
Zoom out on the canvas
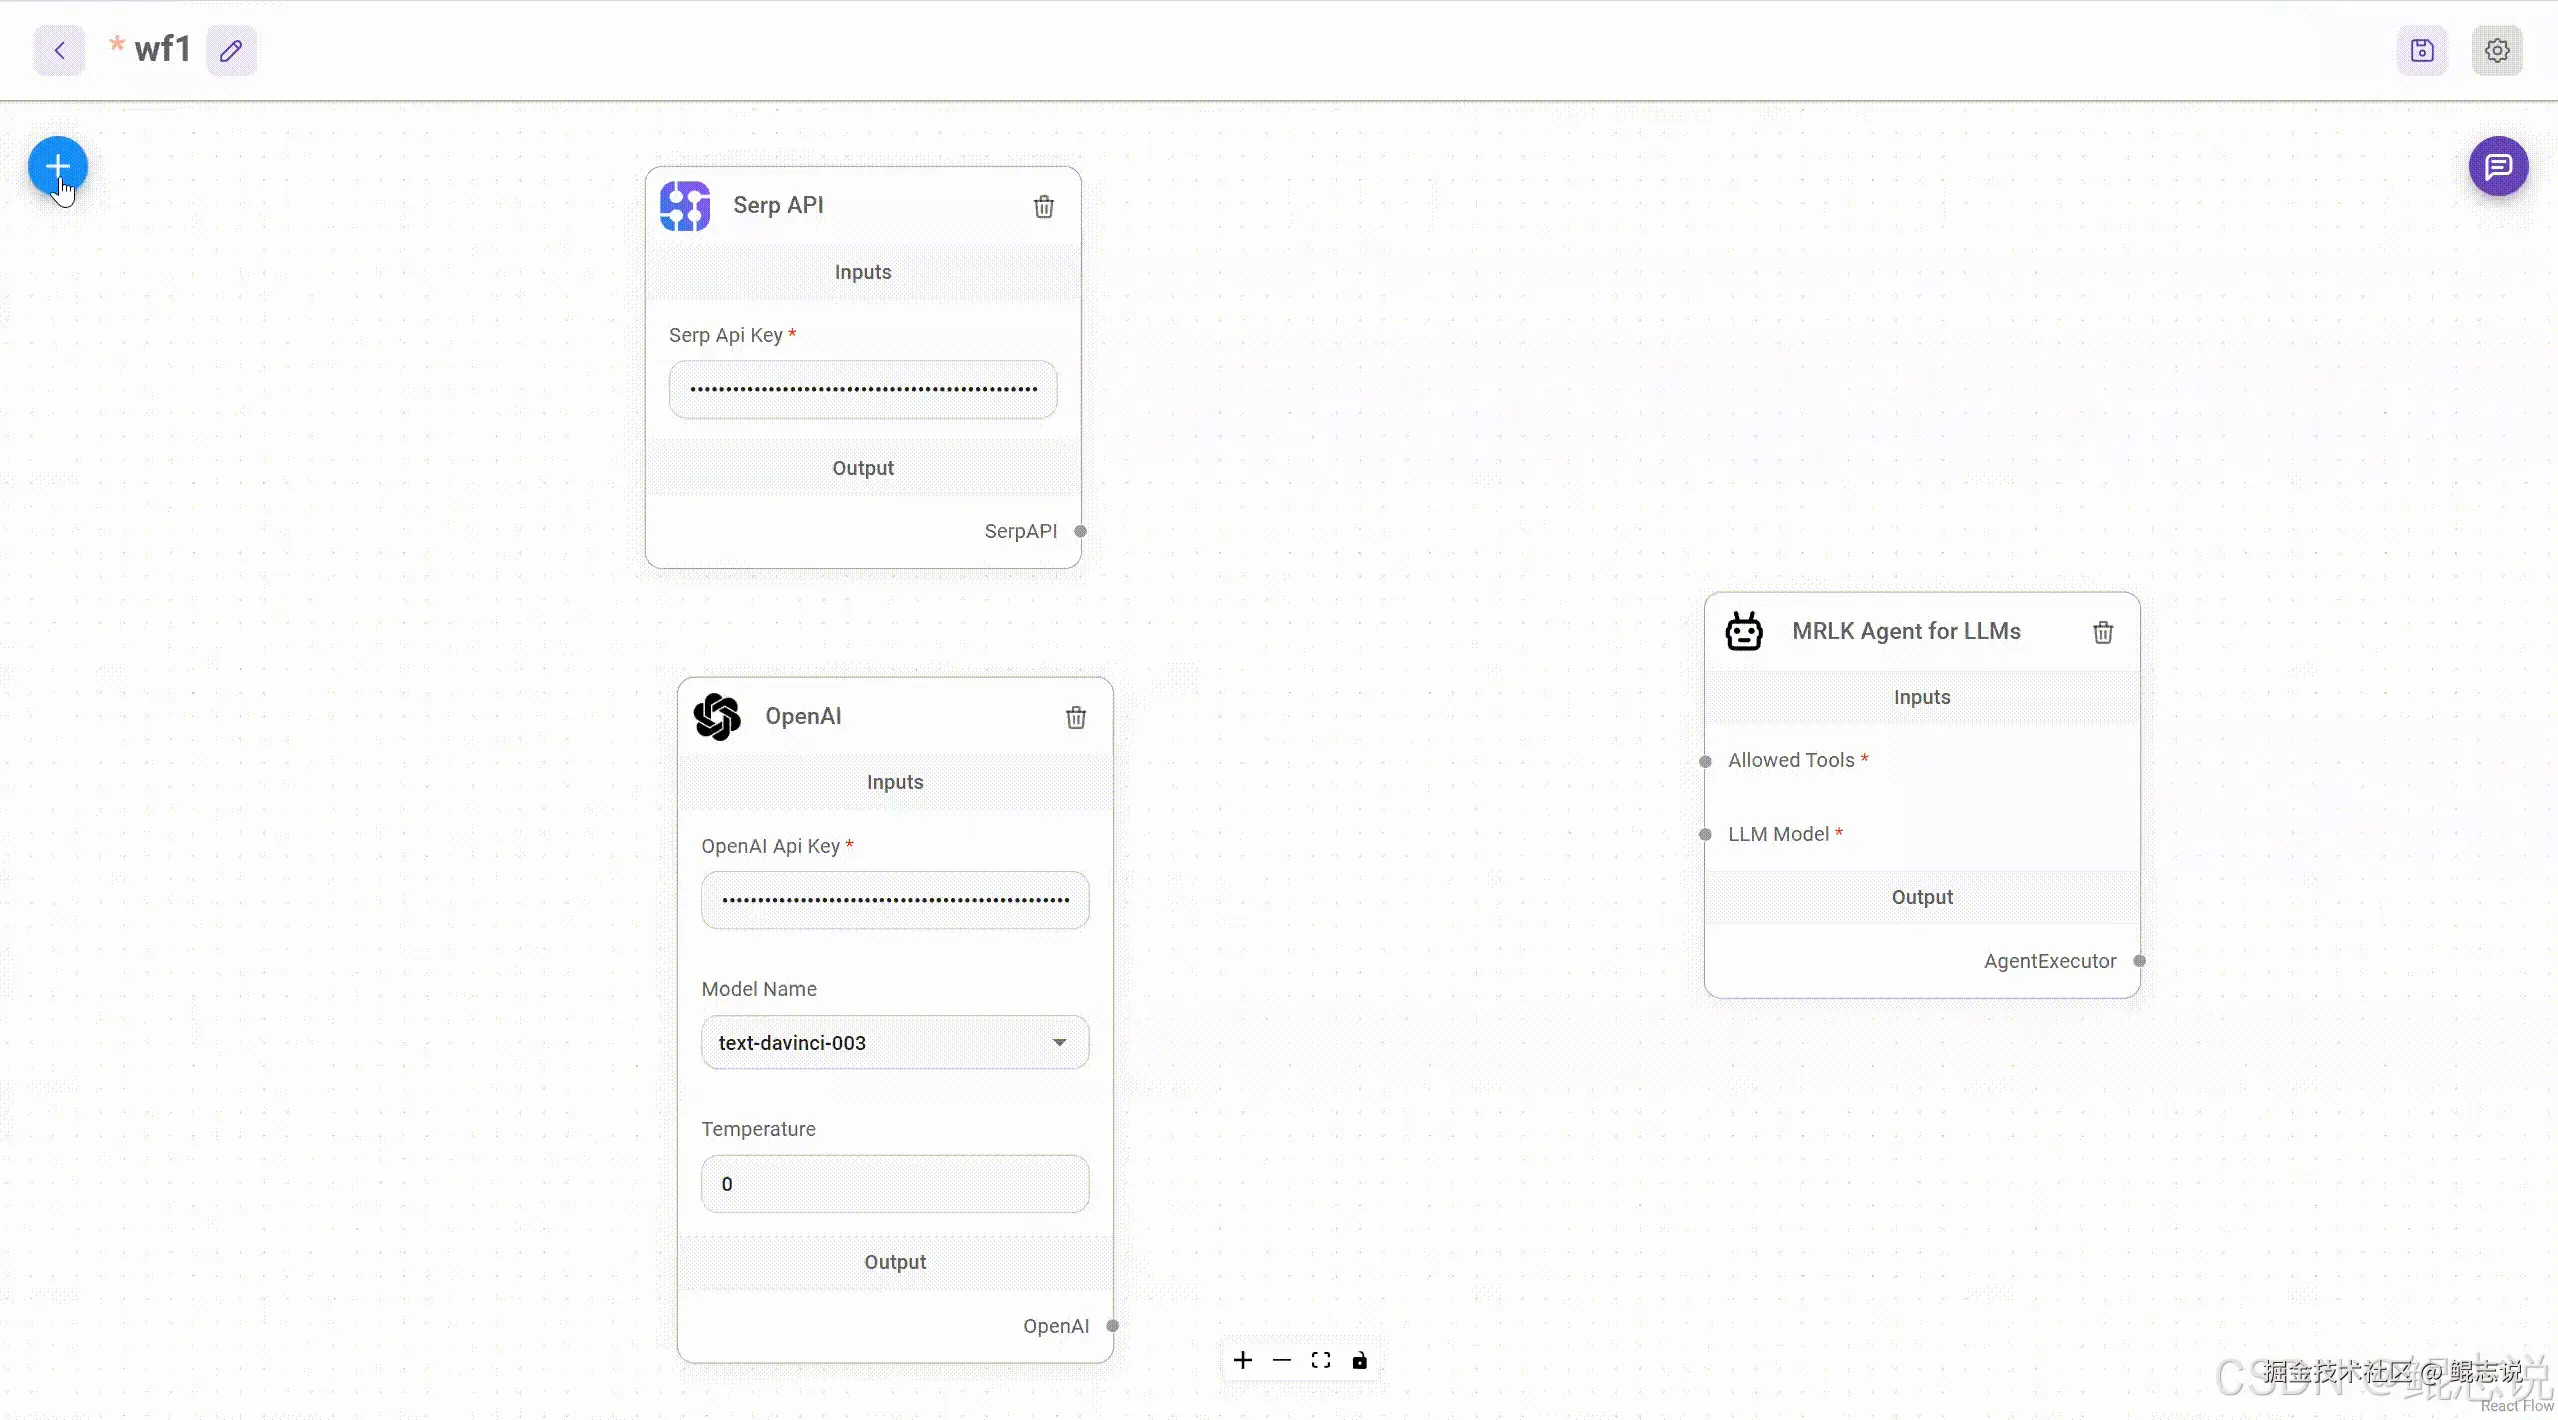click(1281, 1360)
